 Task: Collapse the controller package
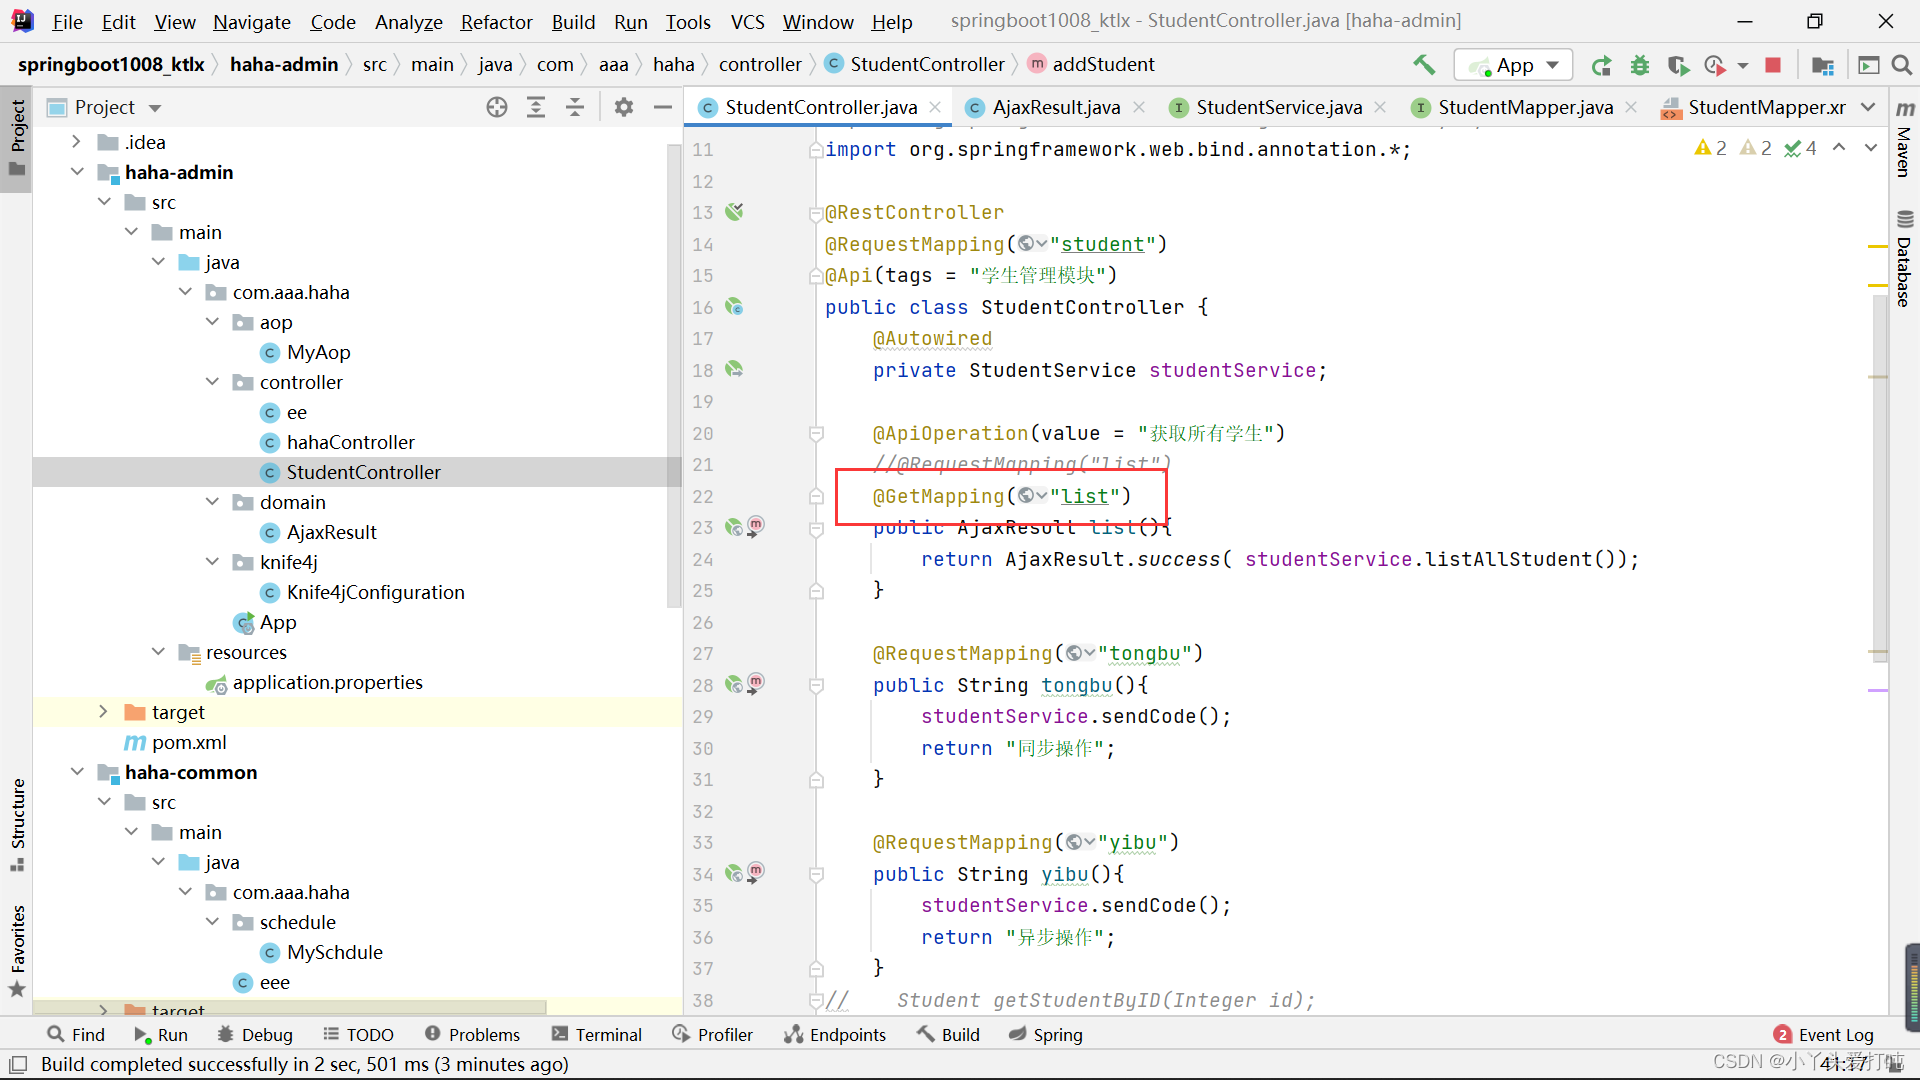coord(212,382)
